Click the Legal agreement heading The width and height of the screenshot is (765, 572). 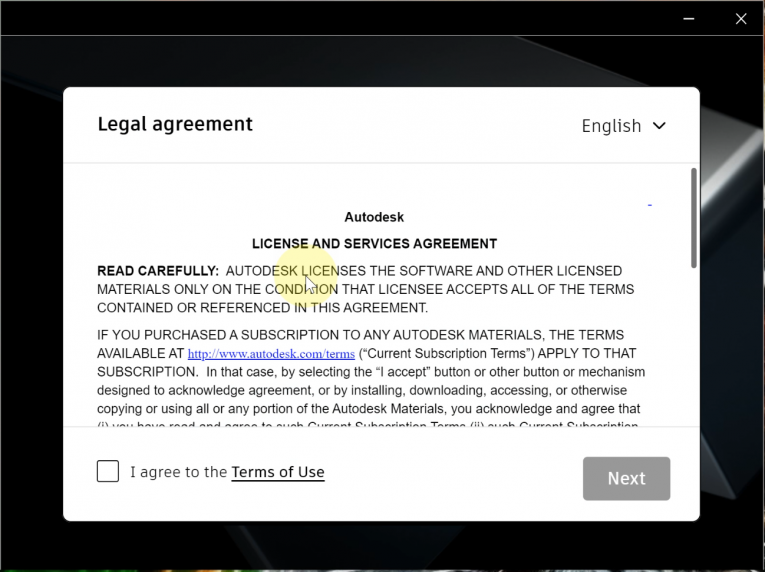point(175,124)
